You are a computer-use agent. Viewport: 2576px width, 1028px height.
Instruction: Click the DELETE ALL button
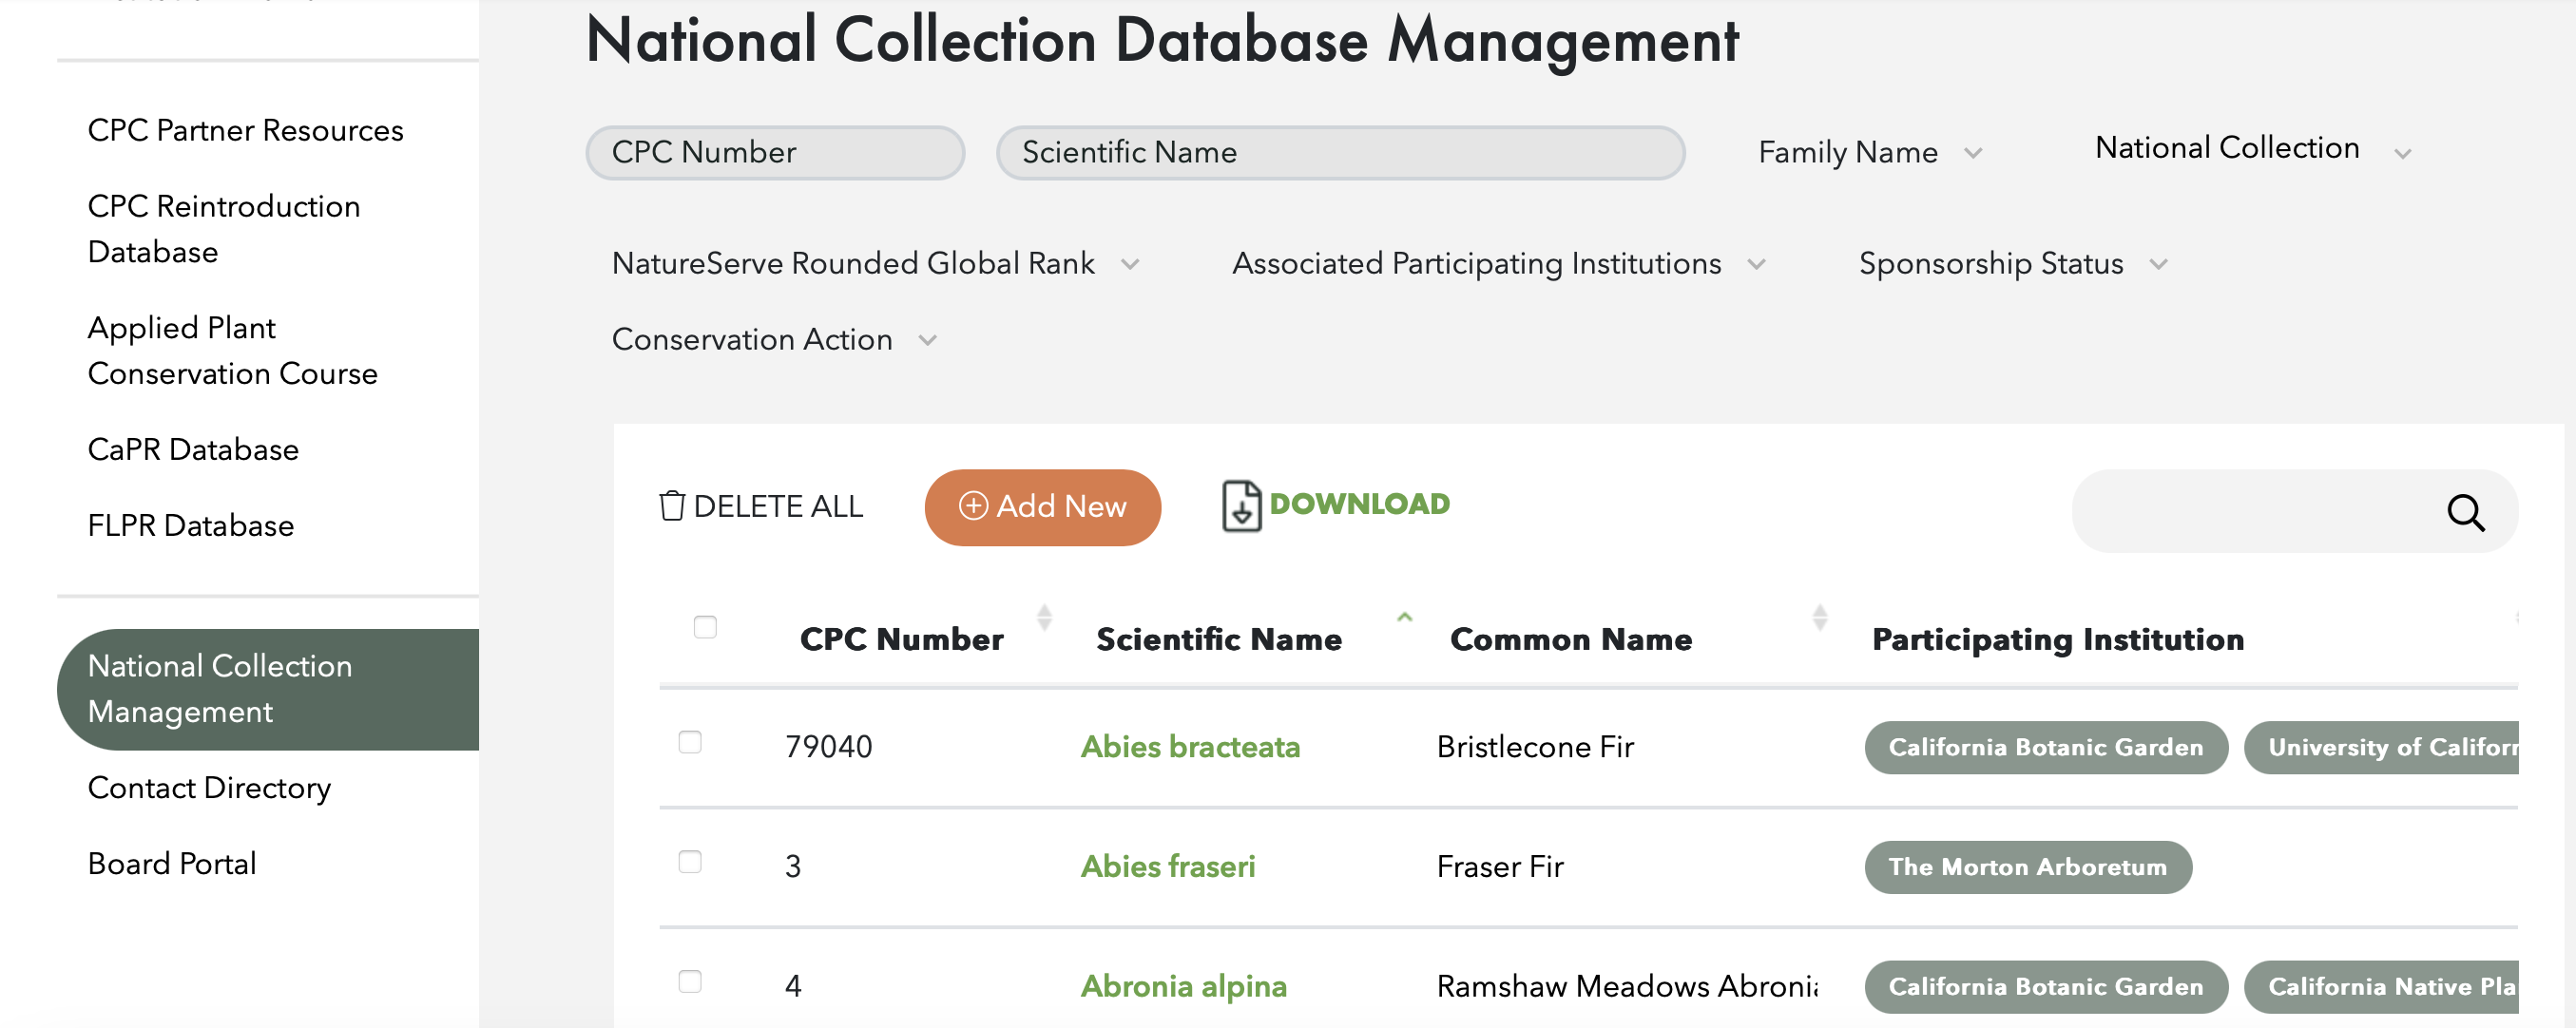pos(761,506)
